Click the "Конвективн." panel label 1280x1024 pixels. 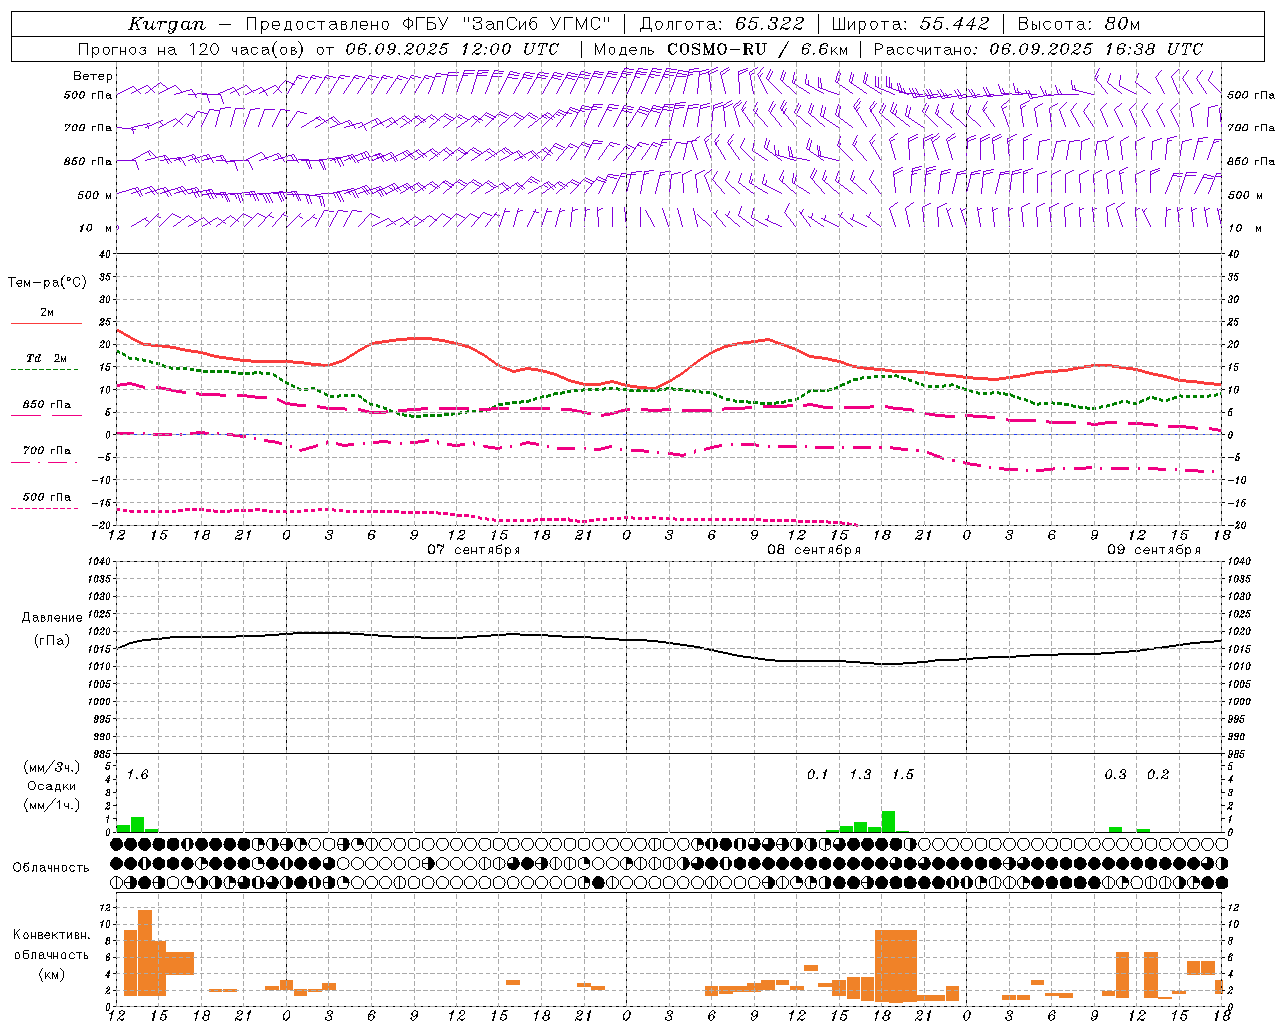click(x=51, y=935)
